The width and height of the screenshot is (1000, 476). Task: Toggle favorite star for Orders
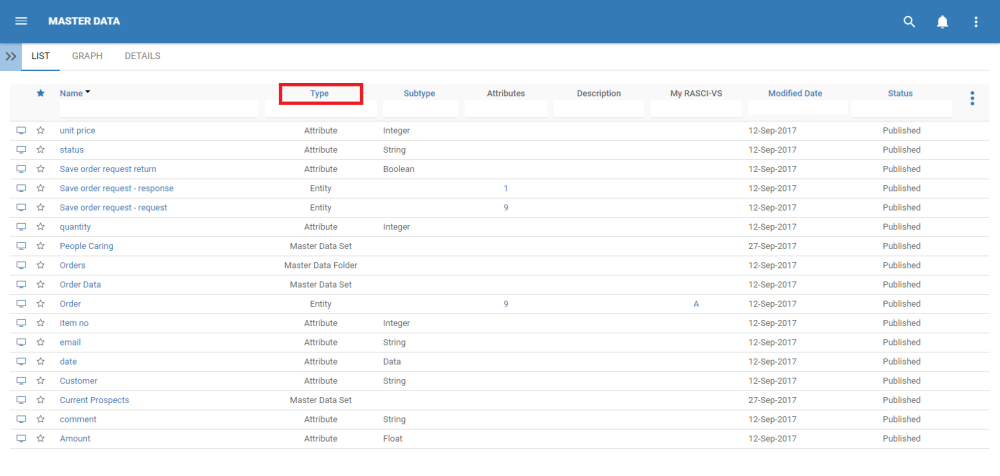[x=41, y=265]
